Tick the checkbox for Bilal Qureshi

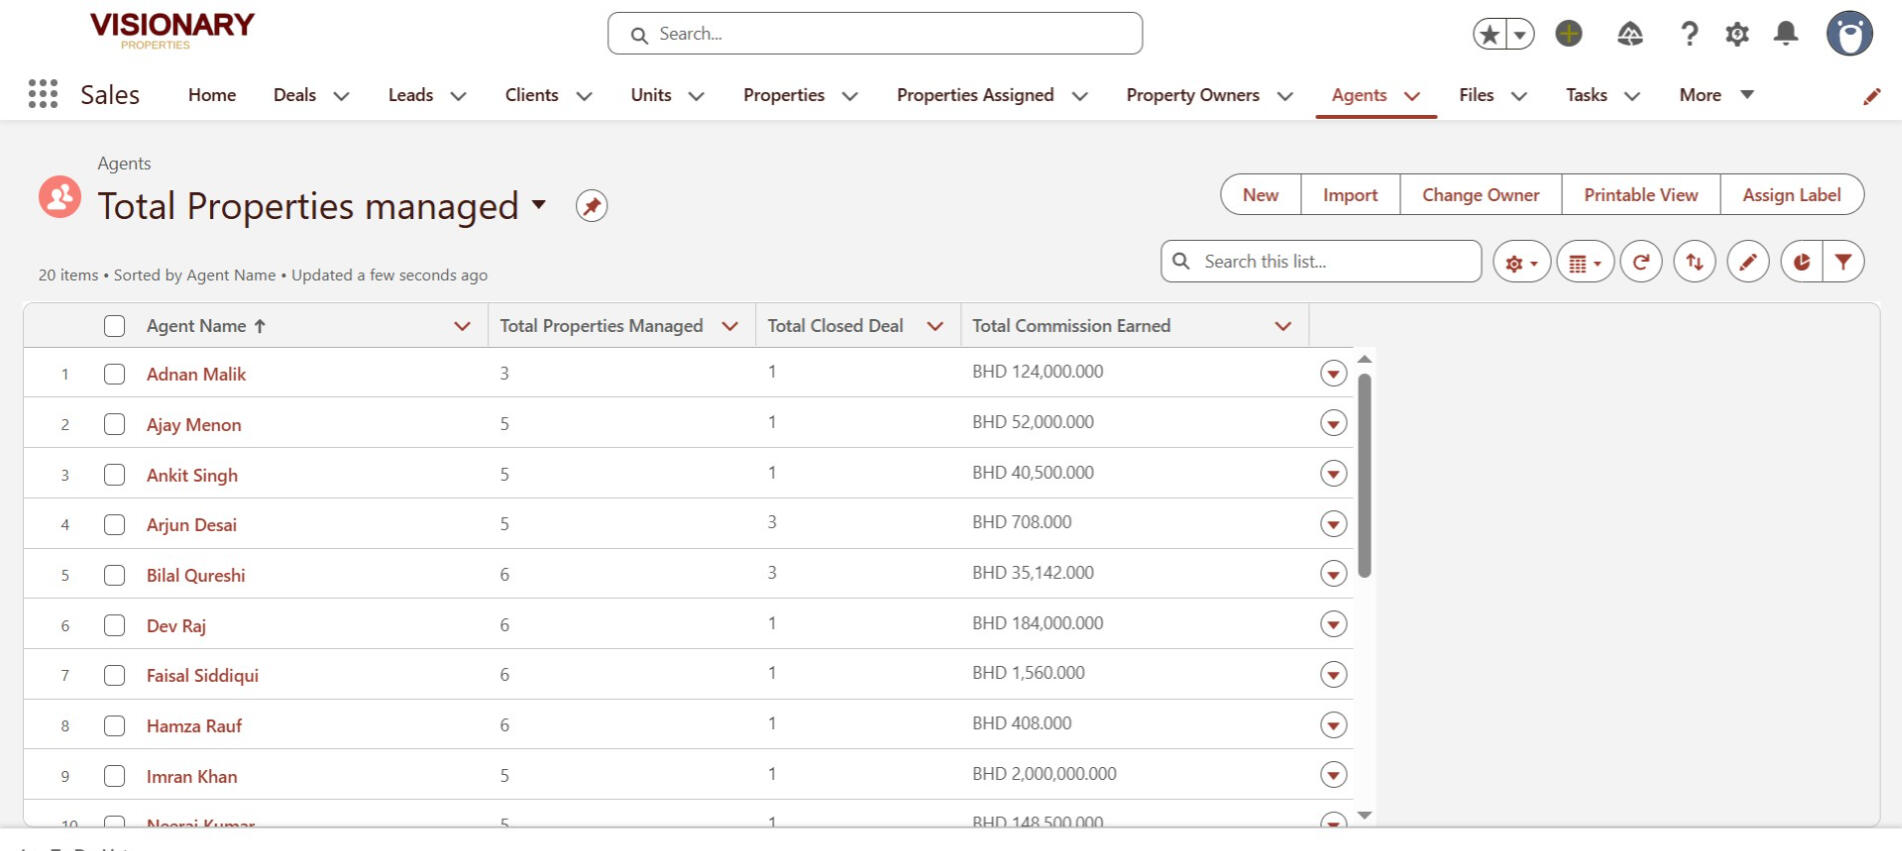tap(115, 575)
